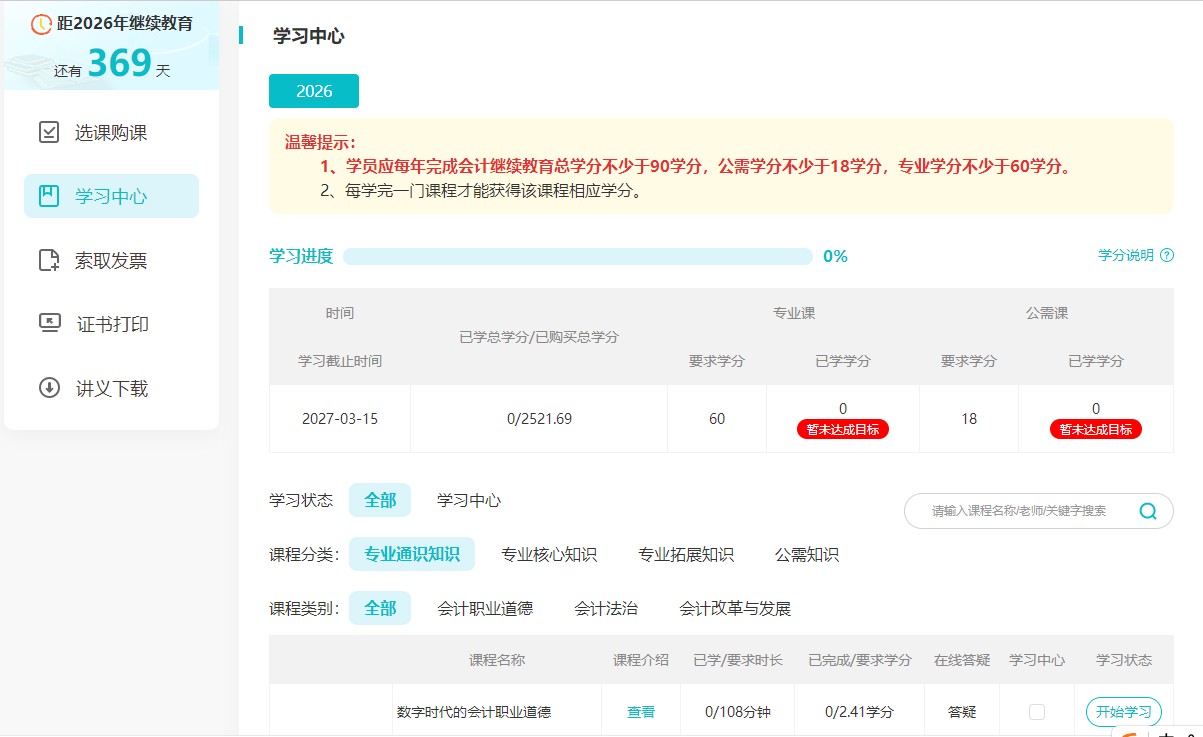Click course name 数字时代的会计职业道德
This screenshot has height=737, width=1203.
(x=474, y=712)
